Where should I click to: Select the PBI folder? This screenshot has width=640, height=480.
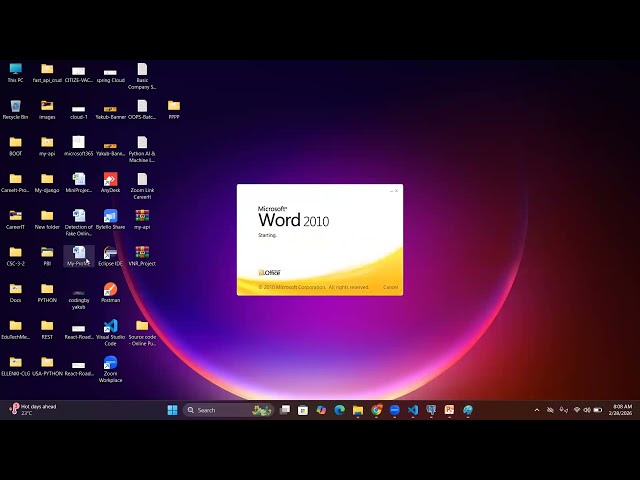(47, 256)
